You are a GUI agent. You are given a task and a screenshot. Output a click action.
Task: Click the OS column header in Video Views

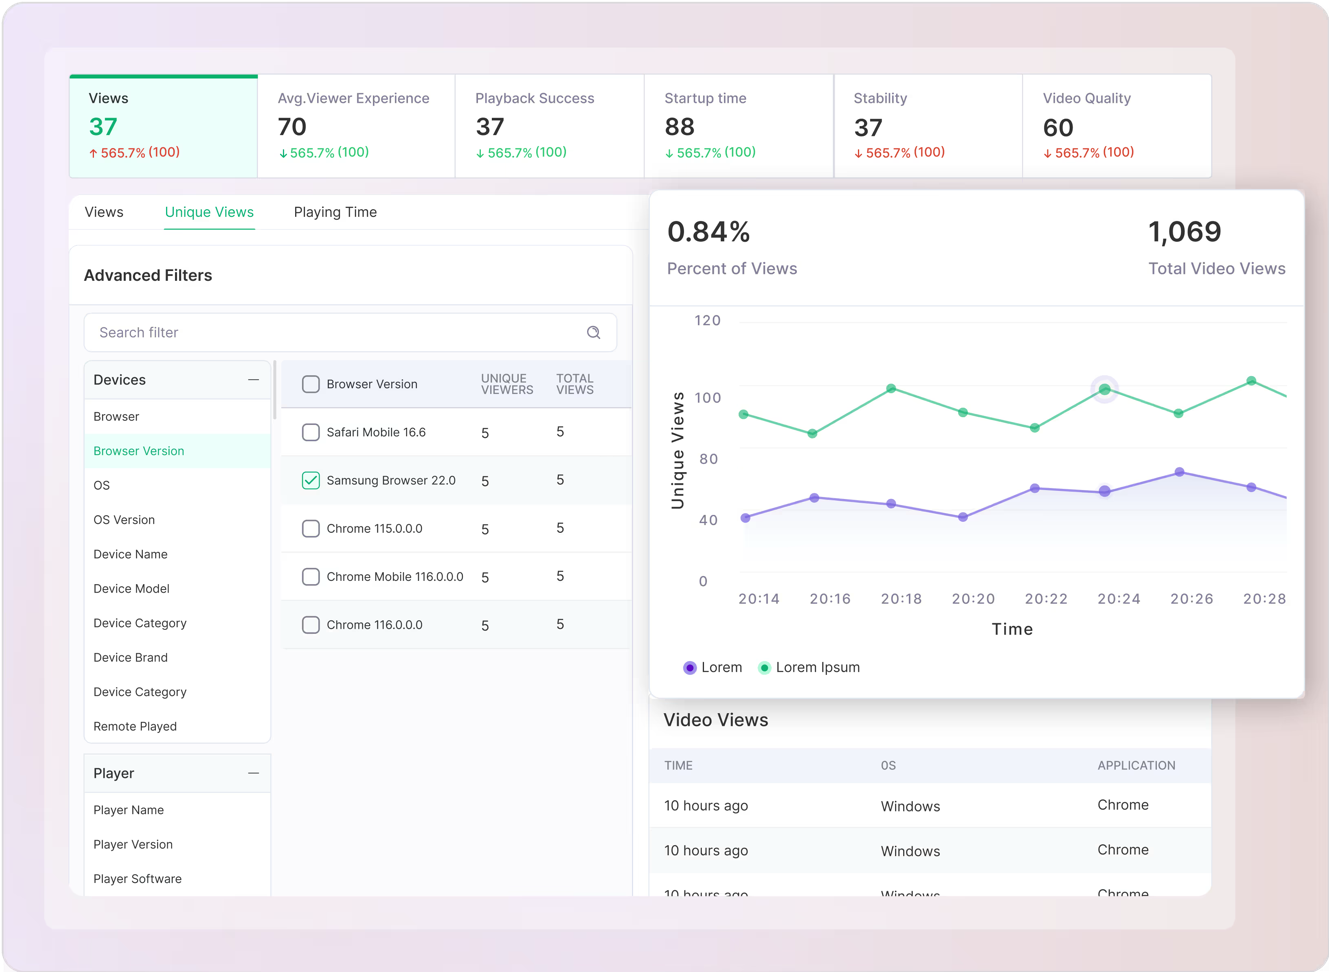click(x=888, y=766)
